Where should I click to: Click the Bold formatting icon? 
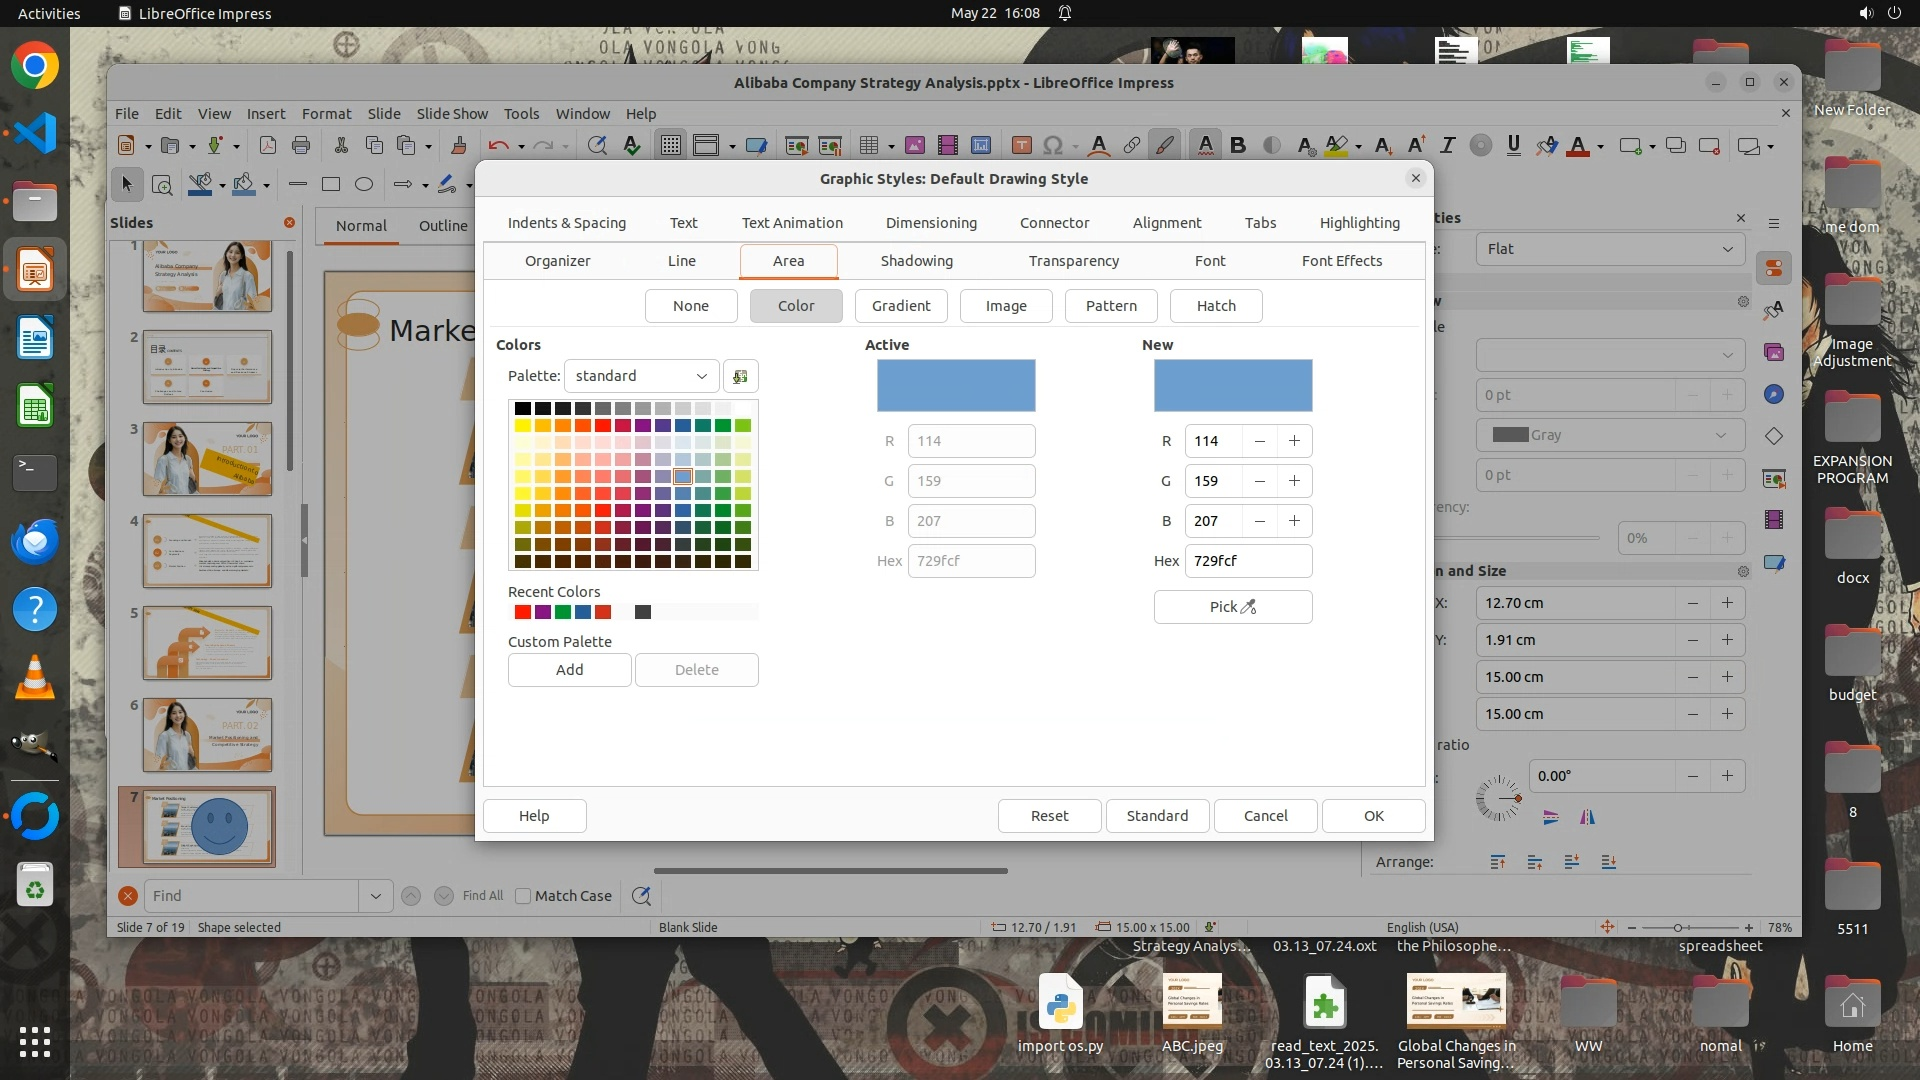pos(1238,146)
